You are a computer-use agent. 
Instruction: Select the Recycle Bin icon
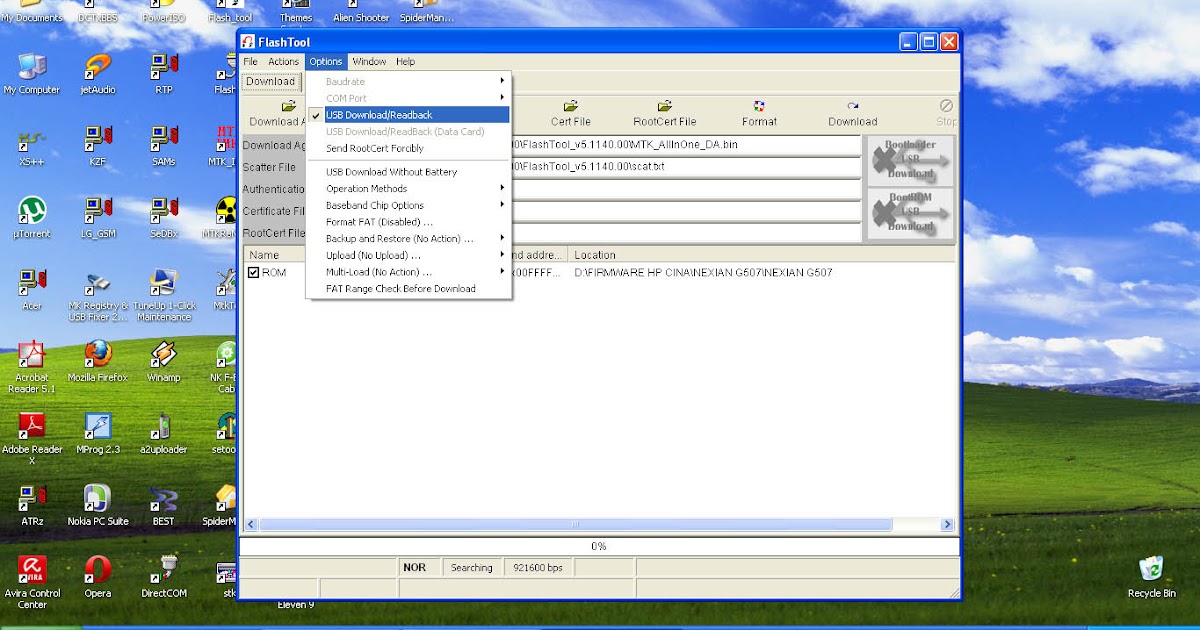pyautogui.click(x=1151, y=570)
